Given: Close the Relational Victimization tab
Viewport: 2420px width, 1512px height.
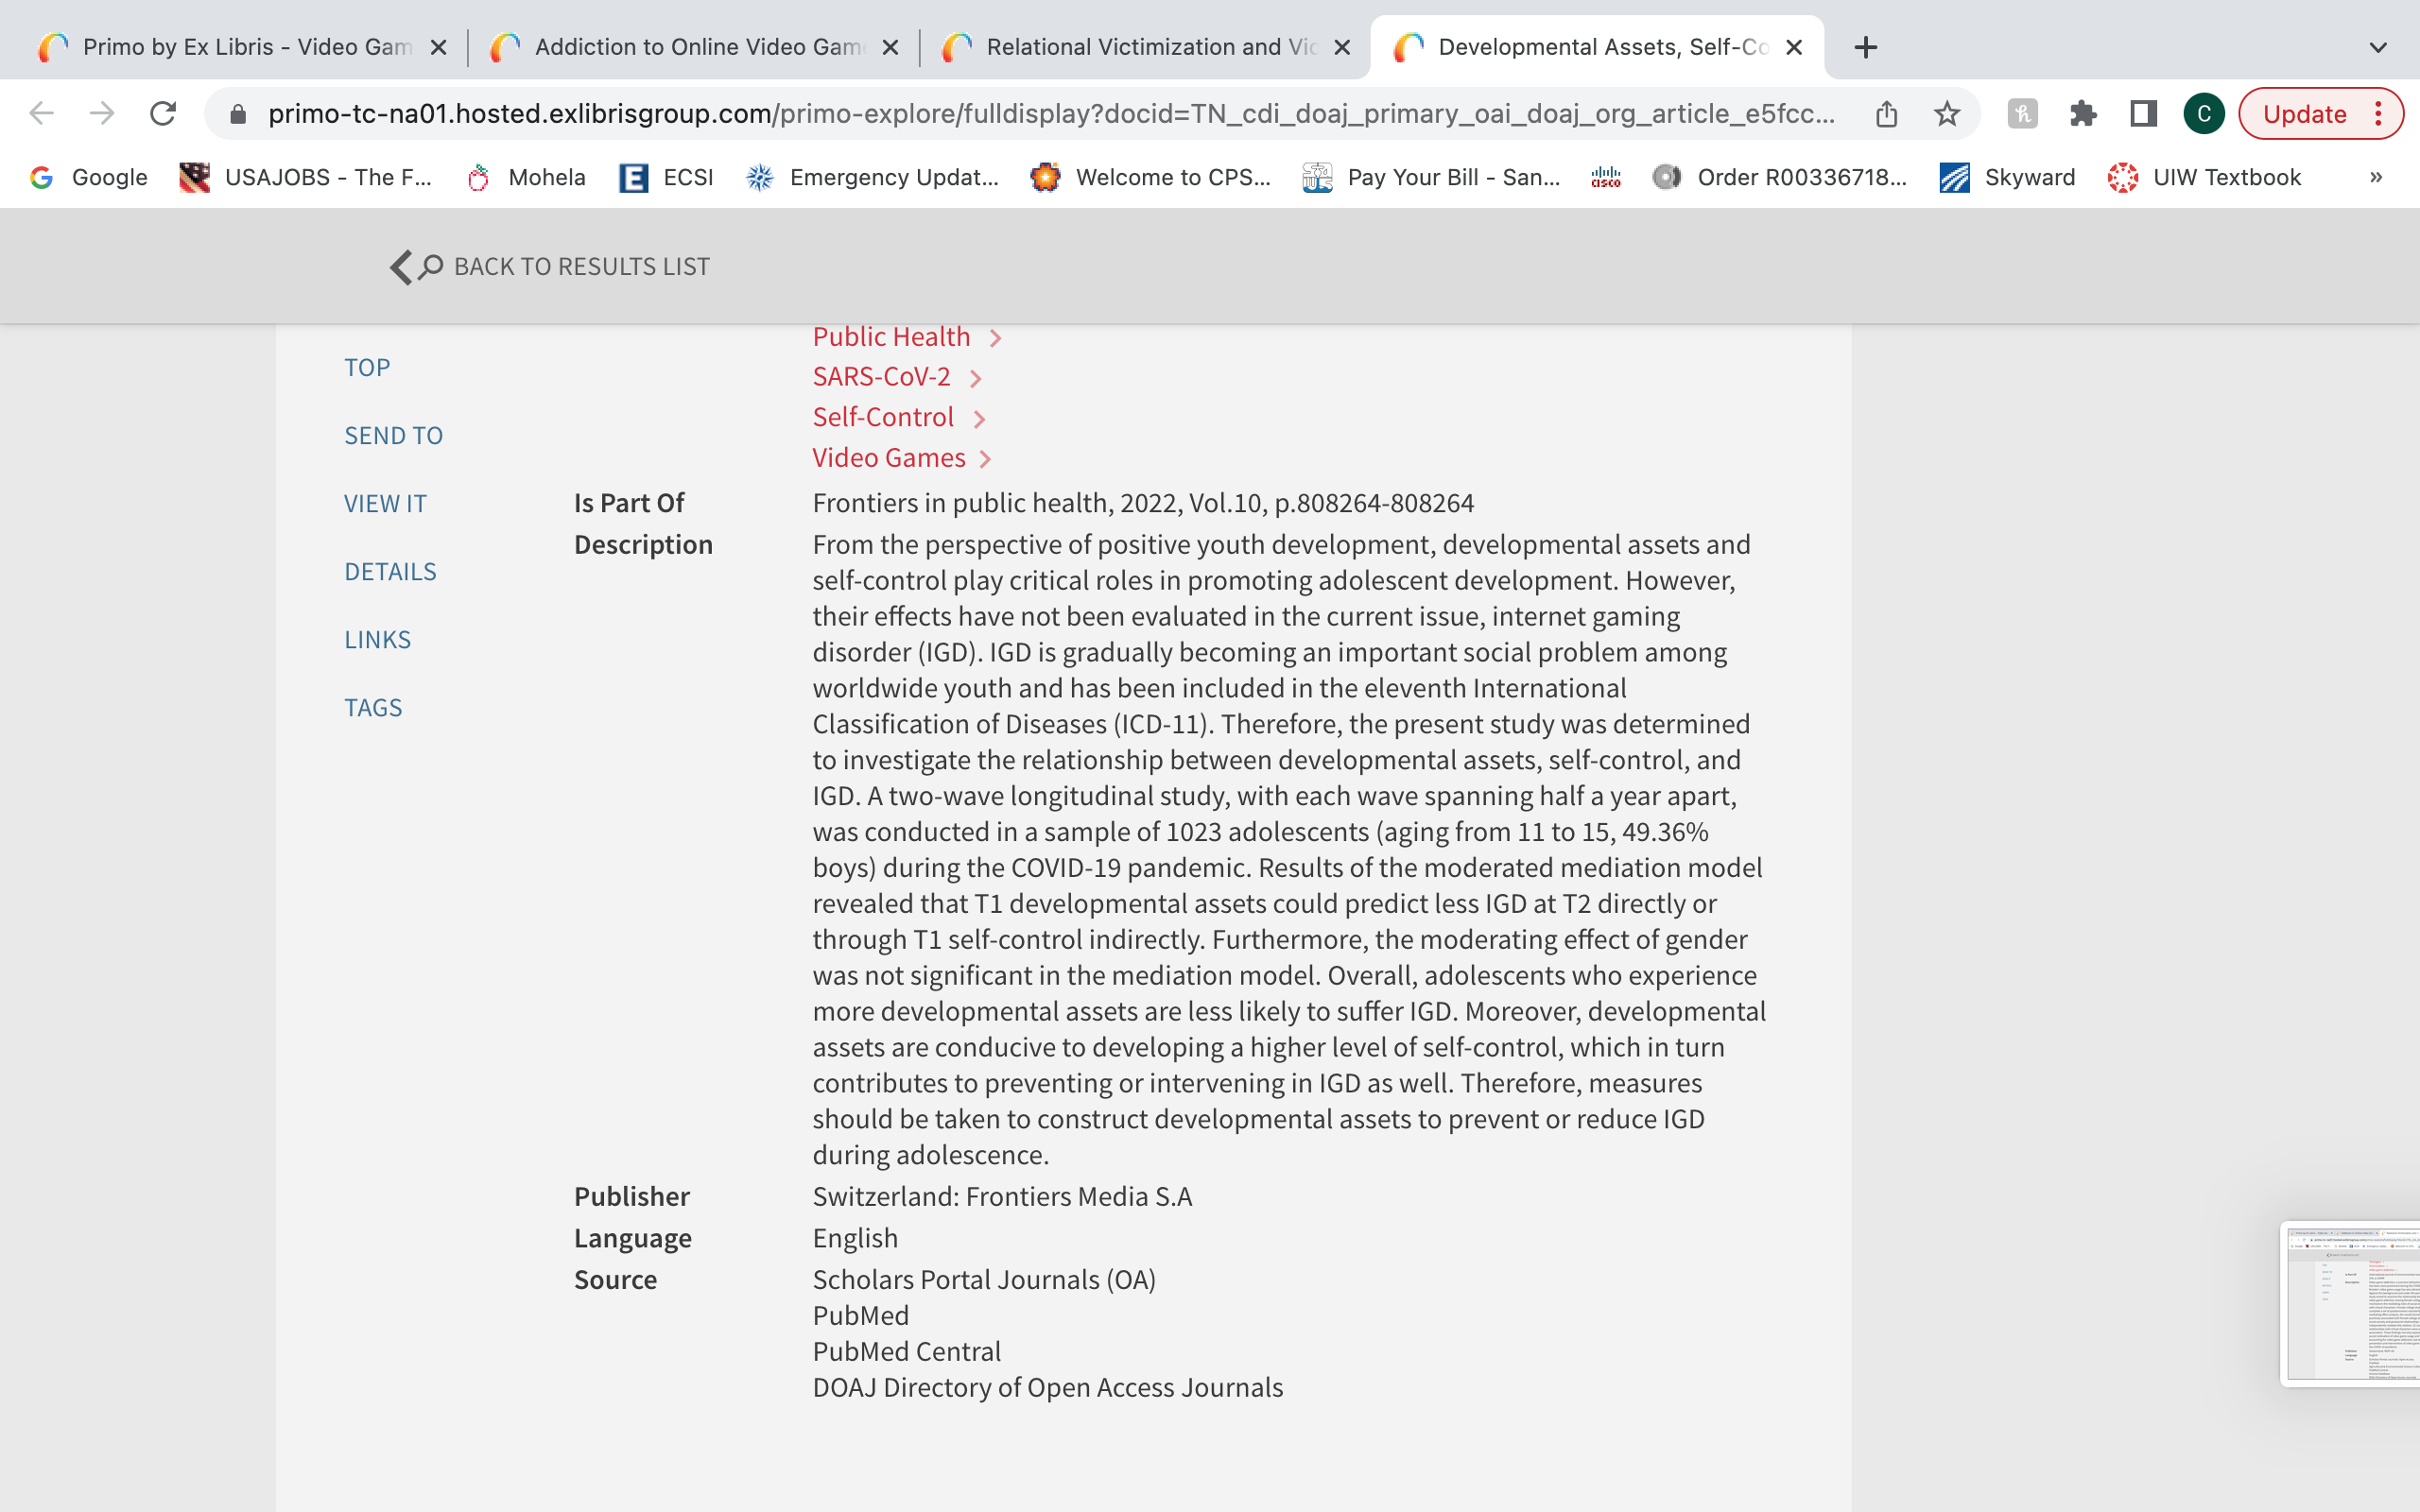Looking at the screenshot, I should coord(1342,47).
